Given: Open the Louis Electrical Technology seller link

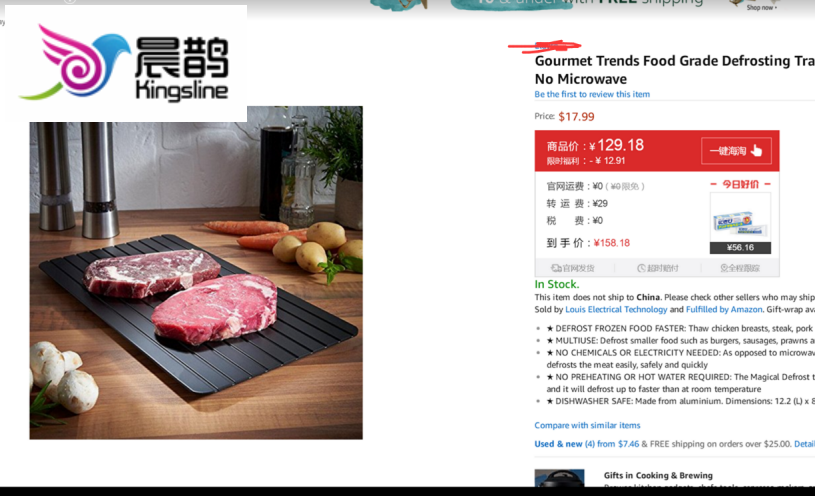Looking at the screenshot, I should (616, 309).
